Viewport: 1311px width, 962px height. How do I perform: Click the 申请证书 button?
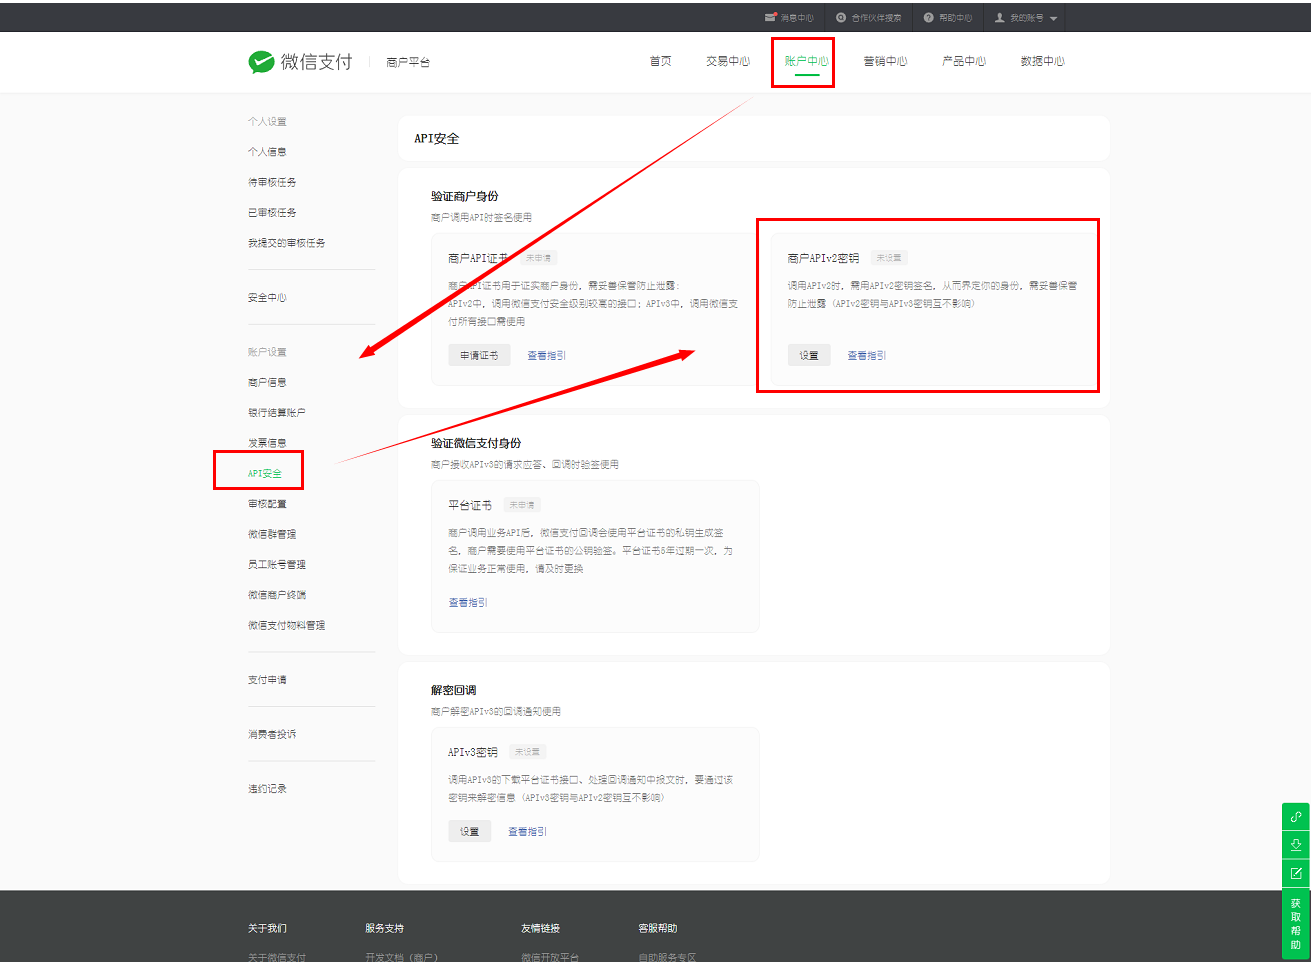click(479, 355)
